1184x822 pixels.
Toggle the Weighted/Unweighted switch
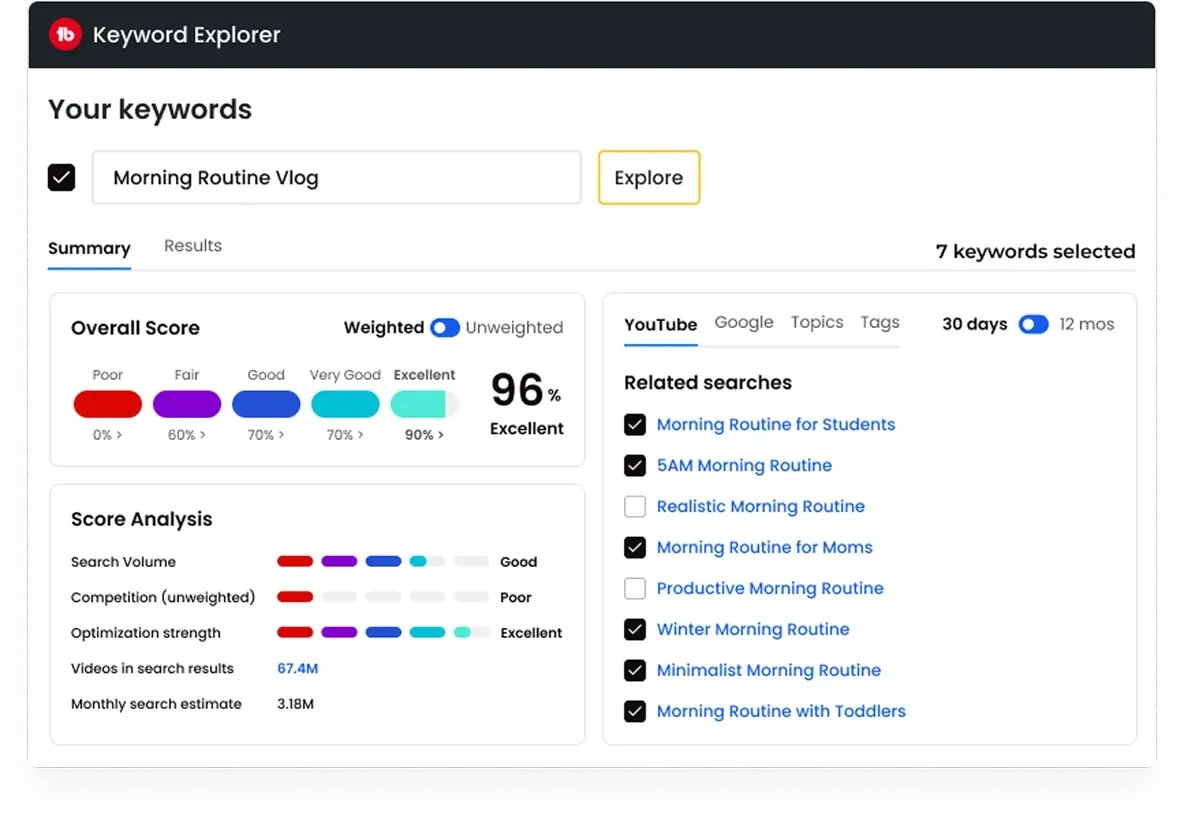tap(445, 328)
